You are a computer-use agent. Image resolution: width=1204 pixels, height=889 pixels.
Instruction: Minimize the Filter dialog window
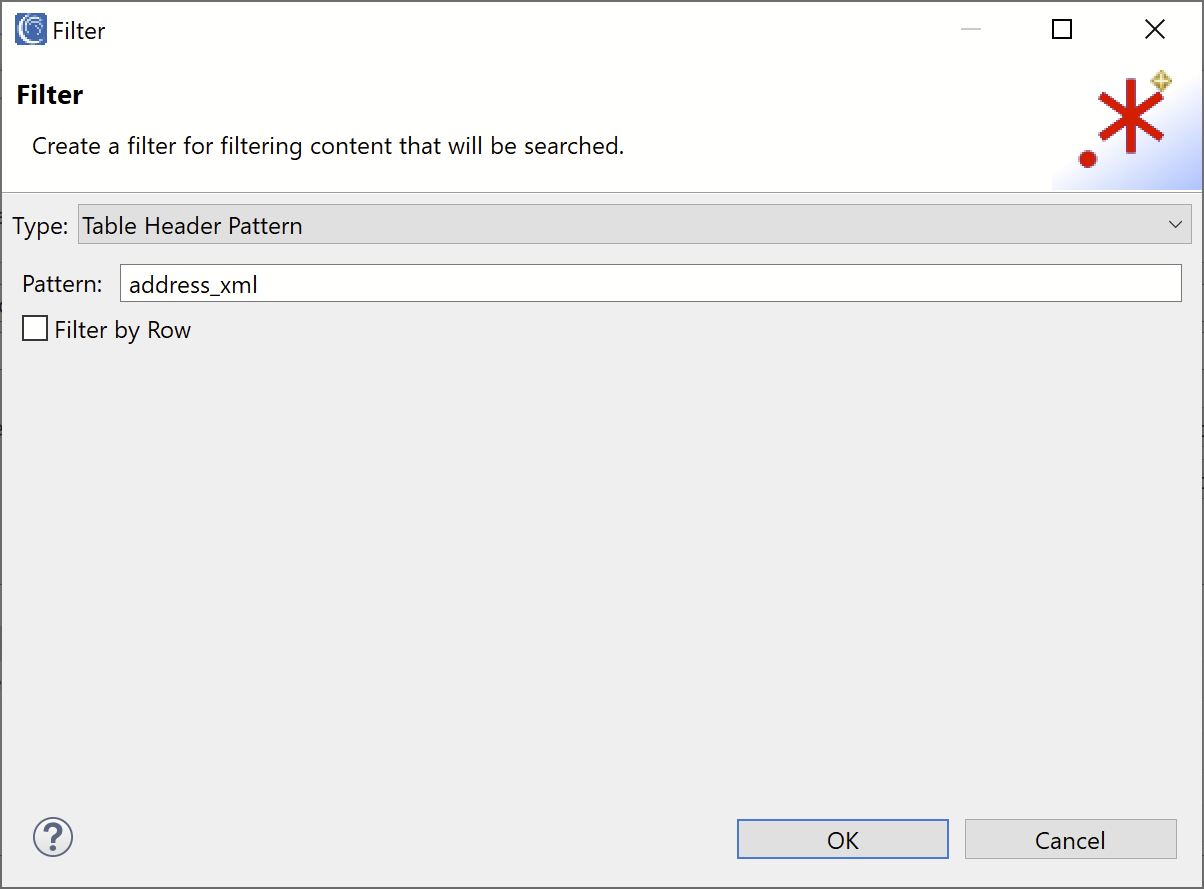click(970, 30)
